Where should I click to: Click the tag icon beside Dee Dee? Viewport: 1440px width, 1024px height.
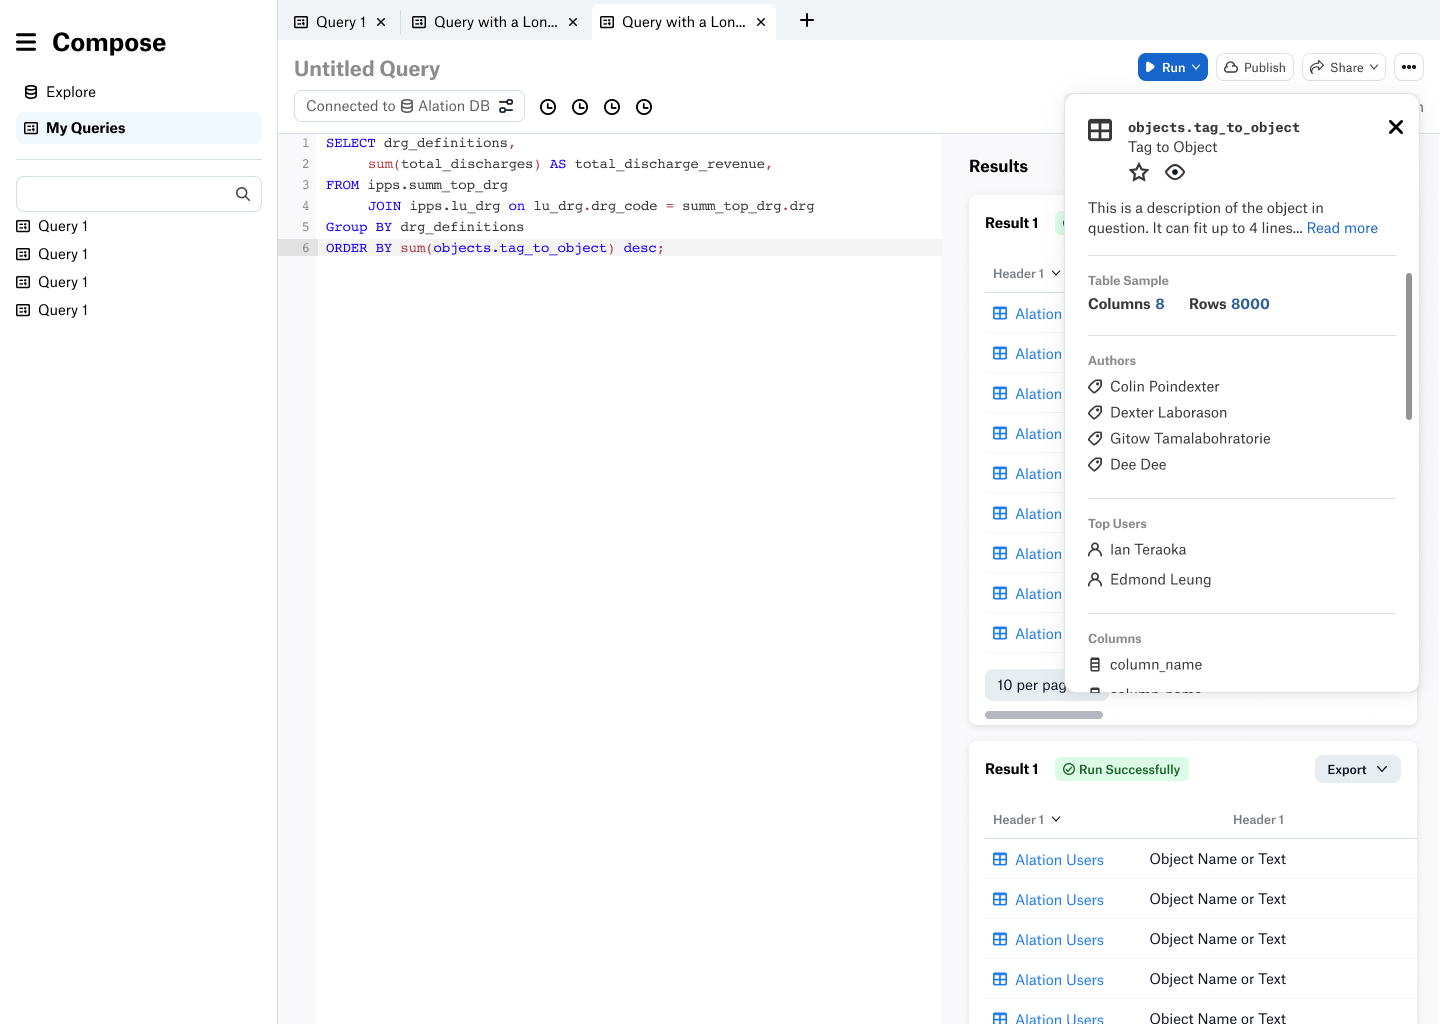click(1095, 464)
